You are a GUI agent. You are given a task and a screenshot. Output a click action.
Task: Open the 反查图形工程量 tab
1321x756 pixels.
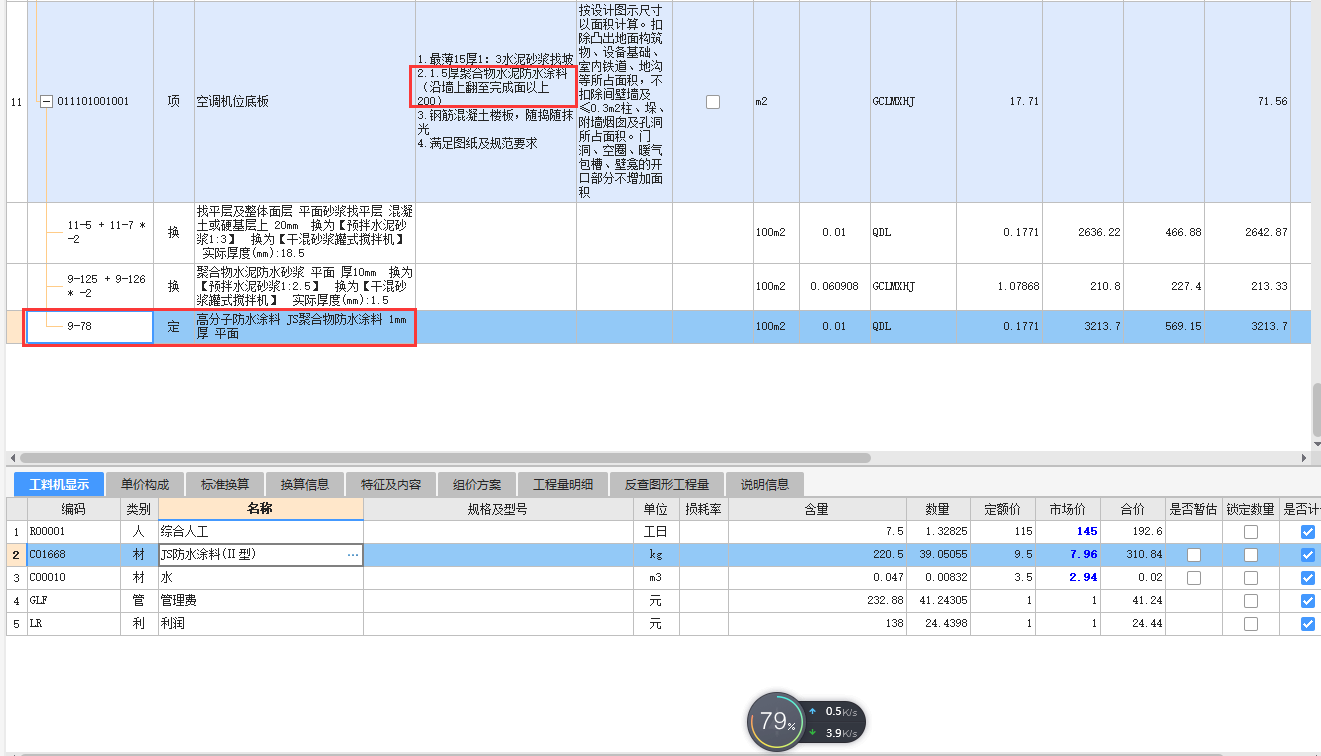click(666, 485)
